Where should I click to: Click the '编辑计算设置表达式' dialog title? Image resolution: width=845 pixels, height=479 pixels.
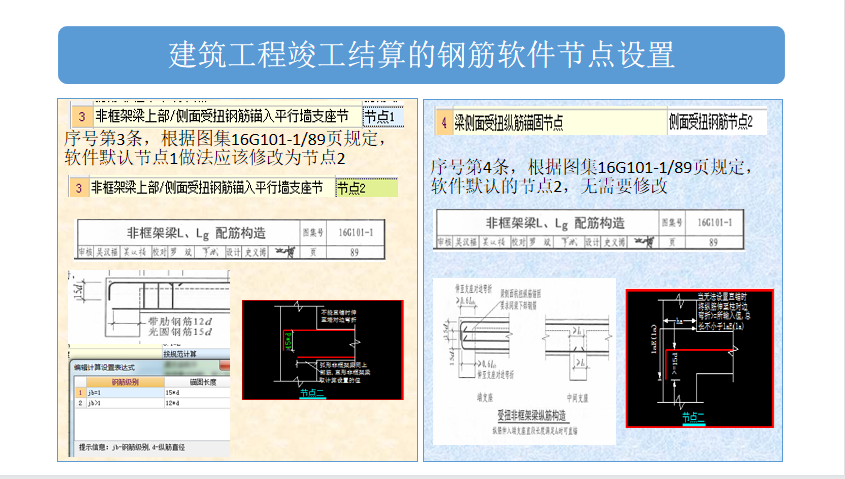click(105, 367)
